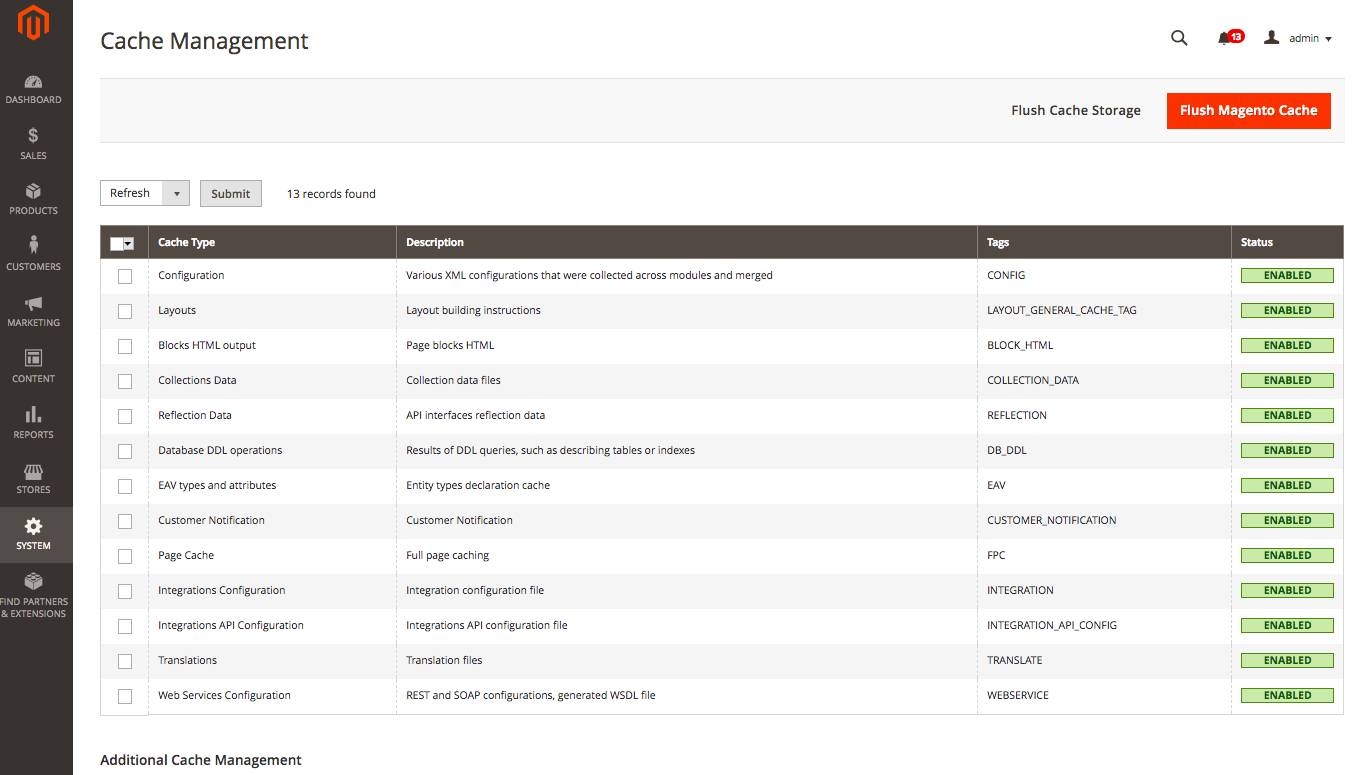This screenshot has height=775, width=1364.
Task: Click the WEBSERVICE tag text
Action: tap(1018, 695)
